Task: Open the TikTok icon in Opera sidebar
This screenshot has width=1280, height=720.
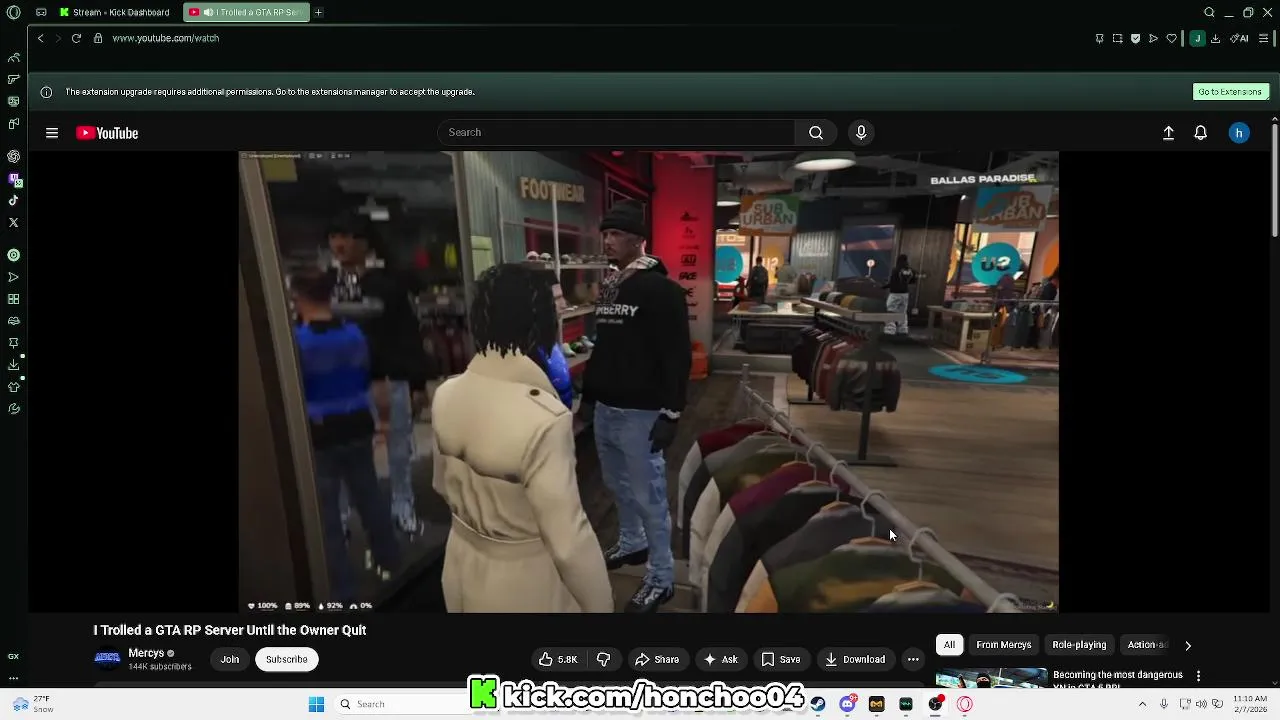Action: click(x=14, y=201)
